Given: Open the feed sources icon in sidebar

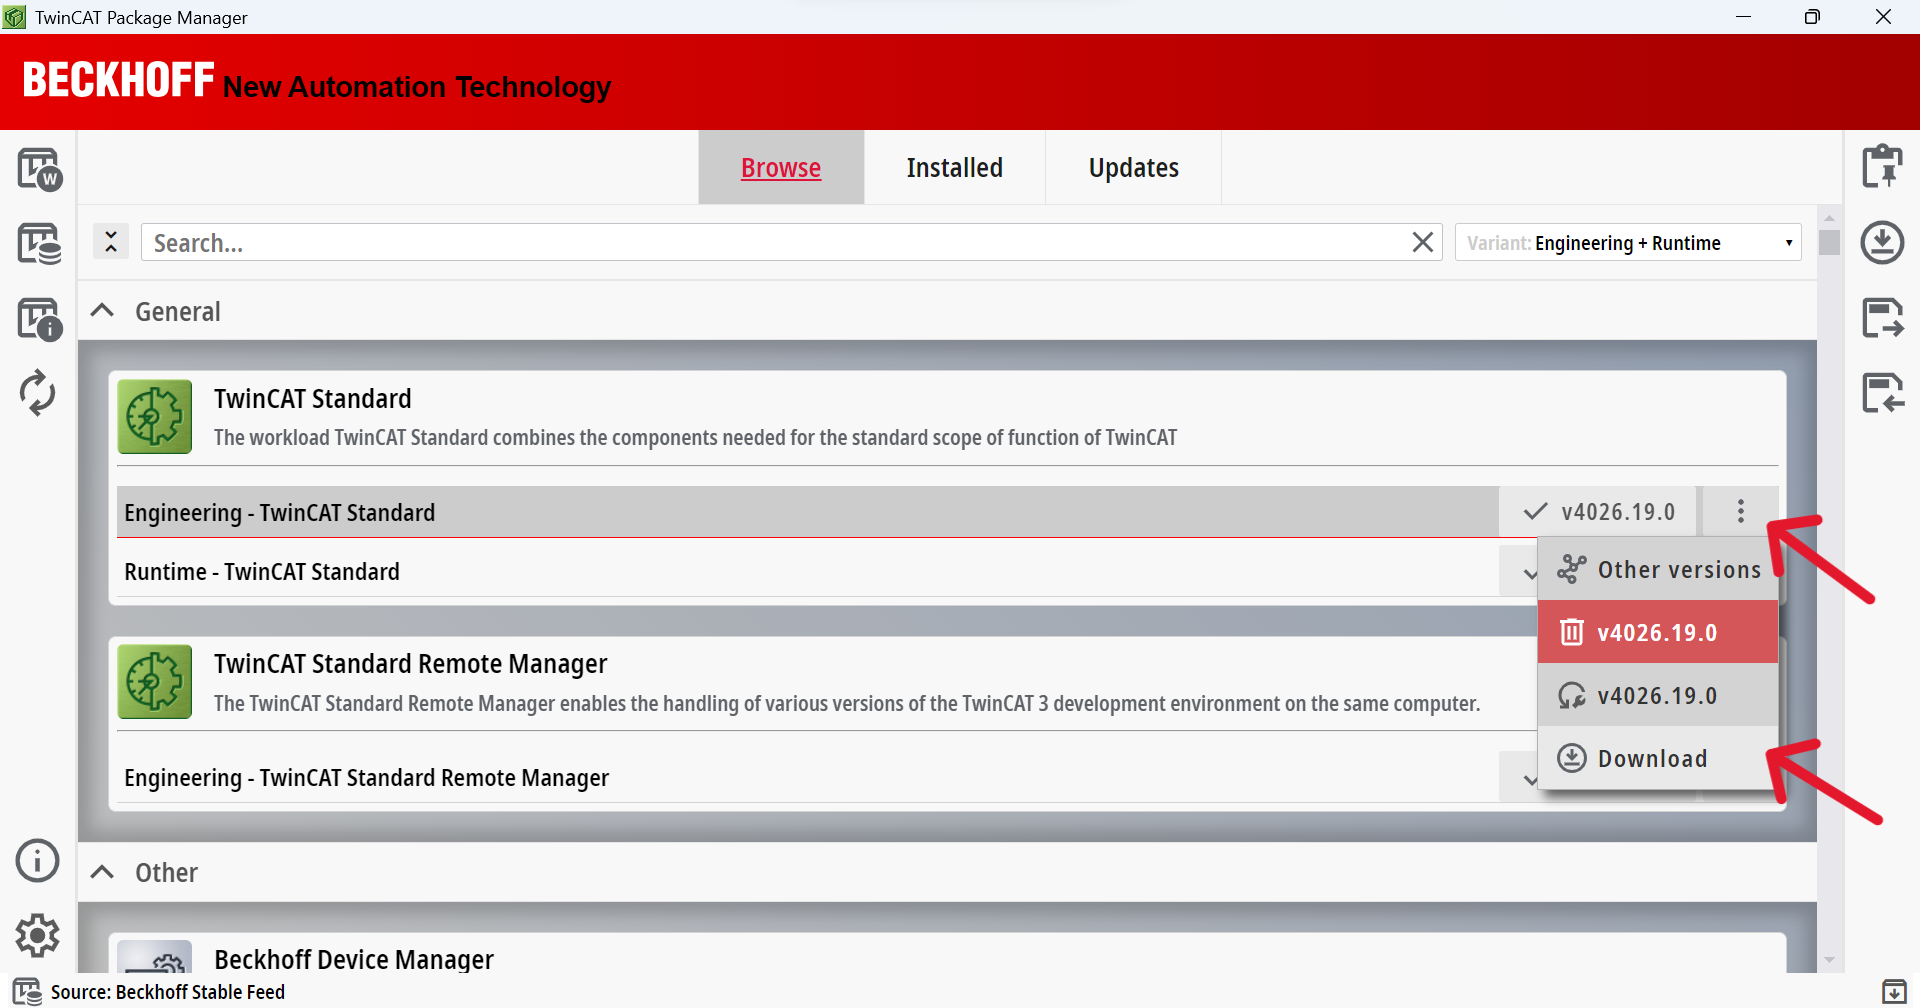Looking at the screenshot, I should [x=39, y=243].
